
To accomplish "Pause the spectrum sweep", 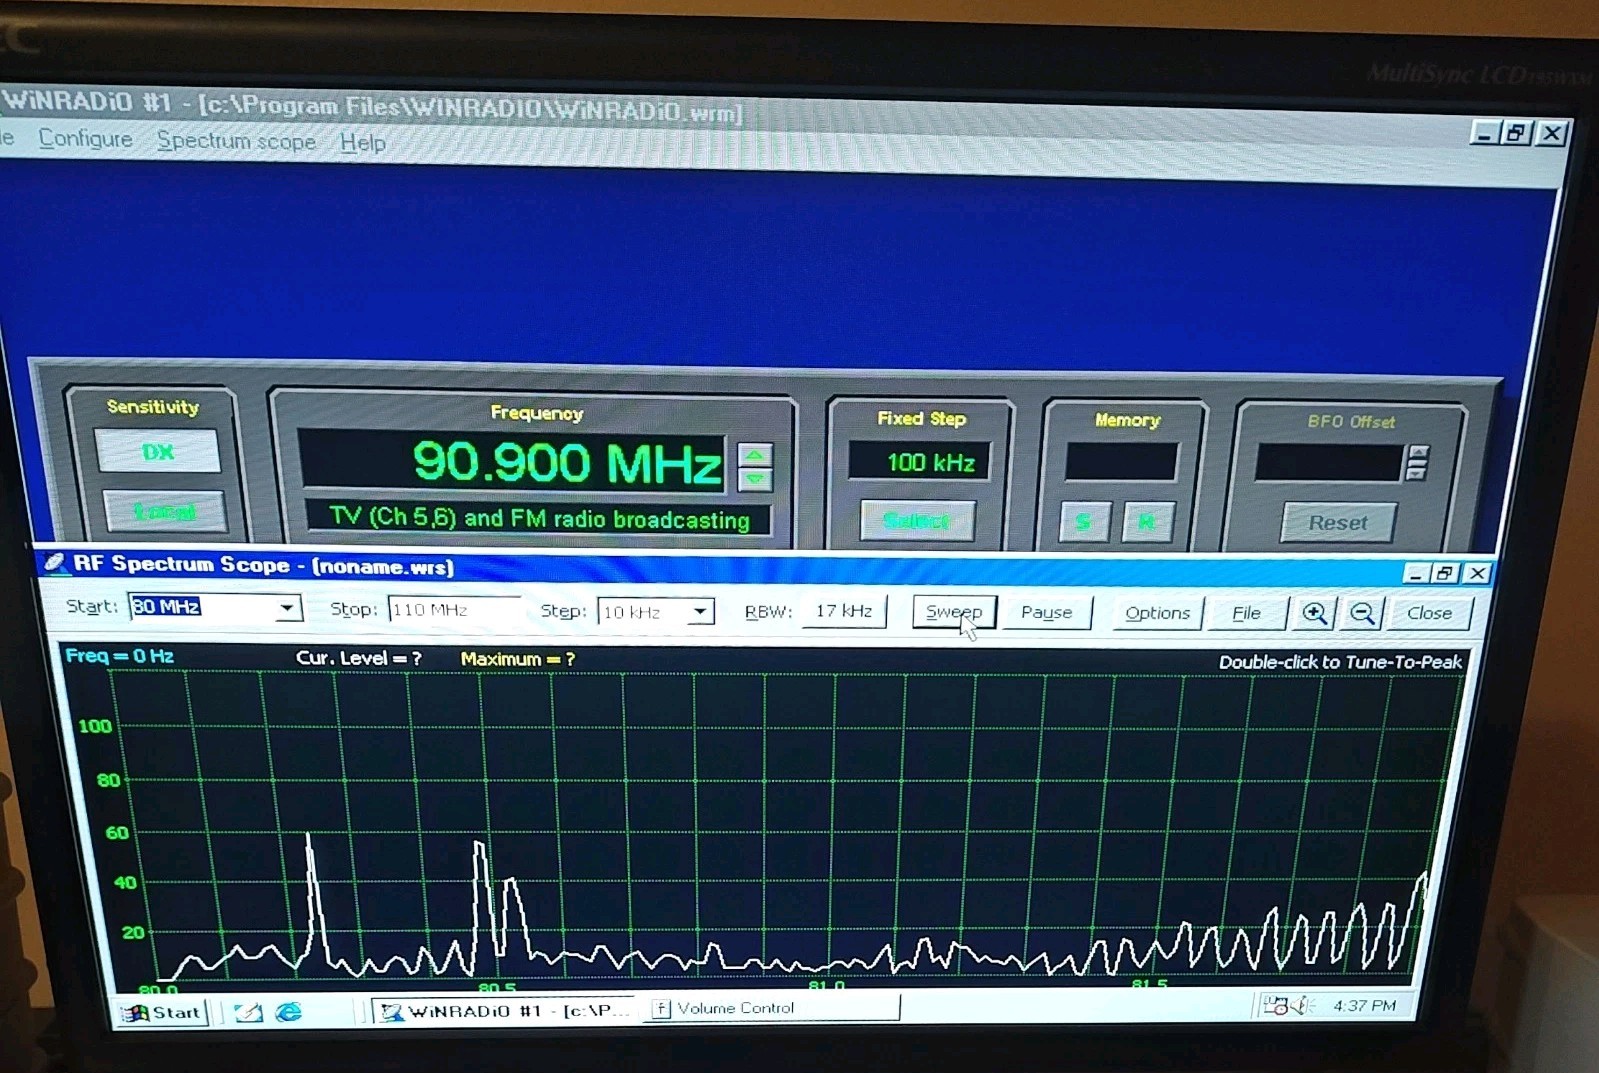I will tap(1046, 612).
